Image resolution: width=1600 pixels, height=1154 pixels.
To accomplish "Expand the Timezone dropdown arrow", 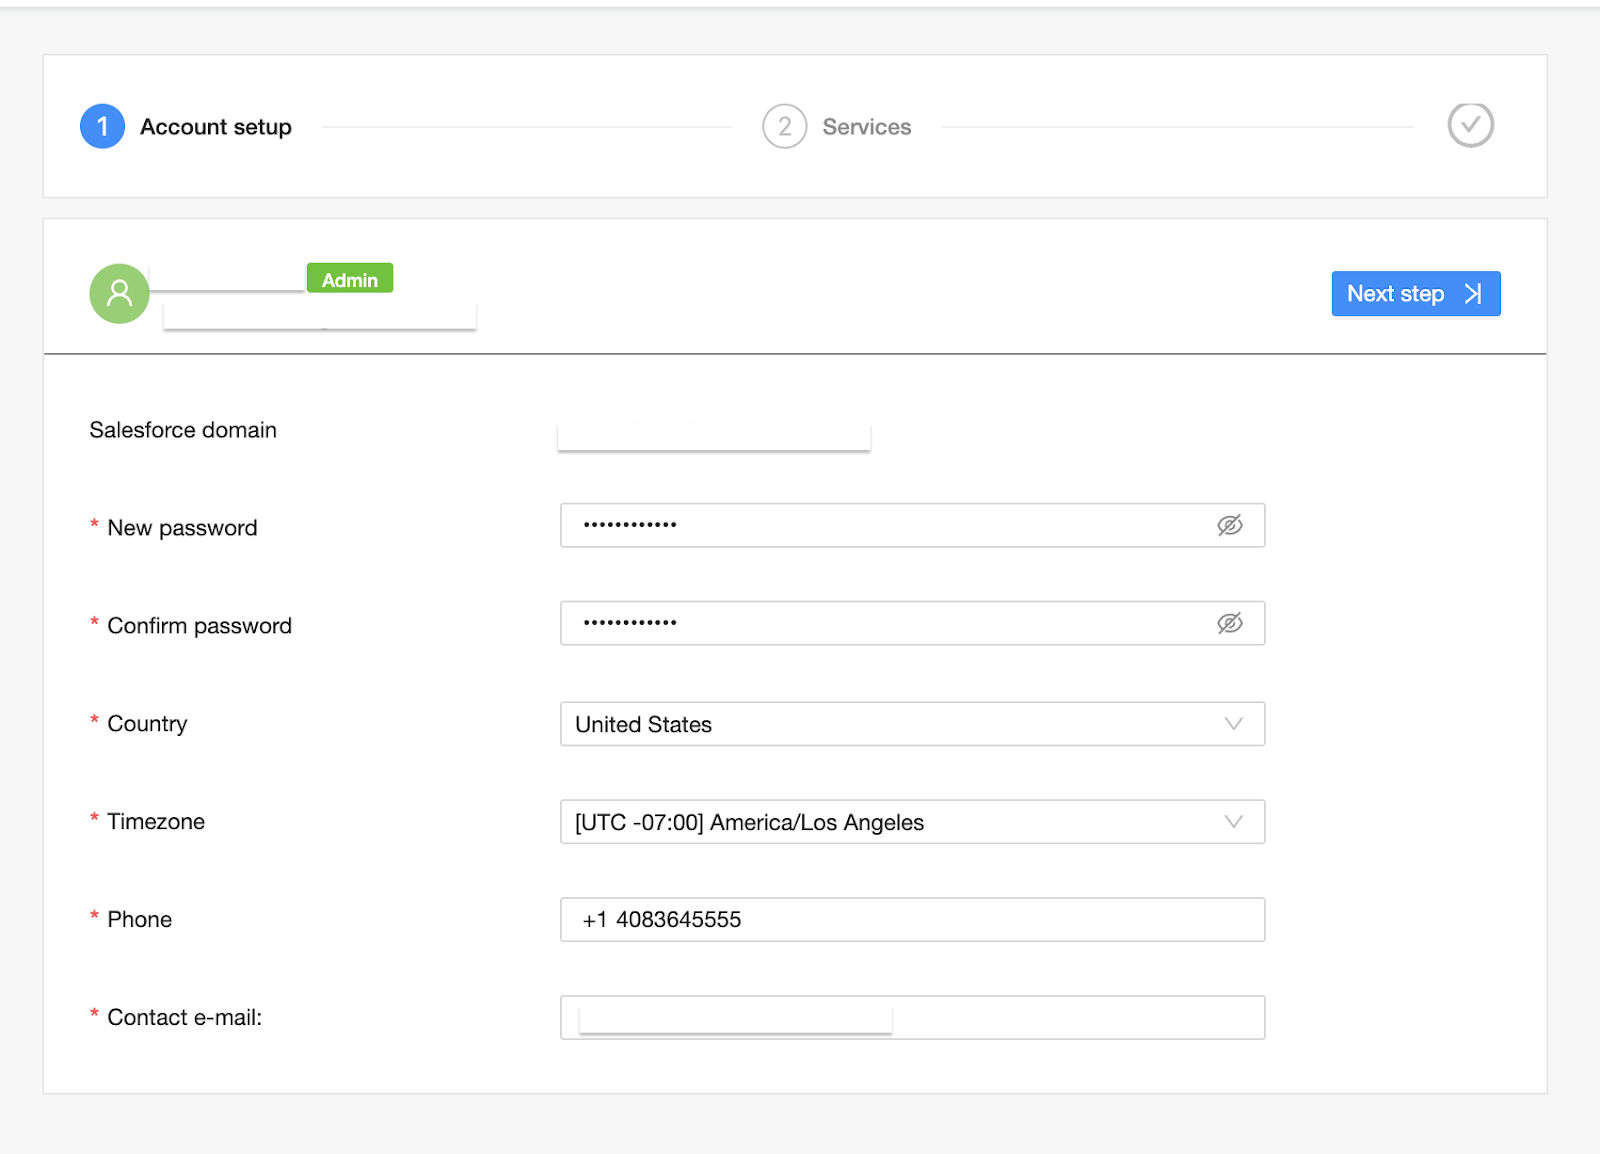I will pyautogui.click(x=1233, y=822).
